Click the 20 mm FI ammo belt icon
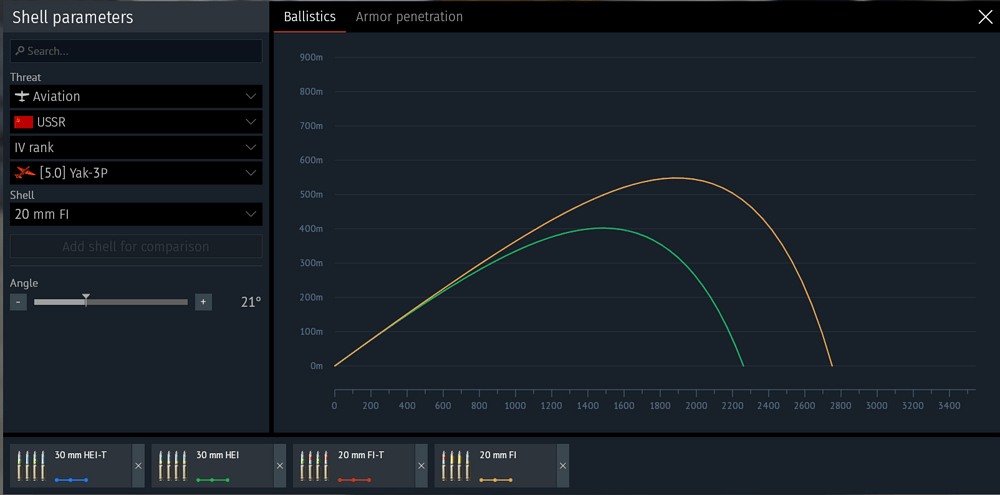The image size is (1000, 495). coord(457,463)
